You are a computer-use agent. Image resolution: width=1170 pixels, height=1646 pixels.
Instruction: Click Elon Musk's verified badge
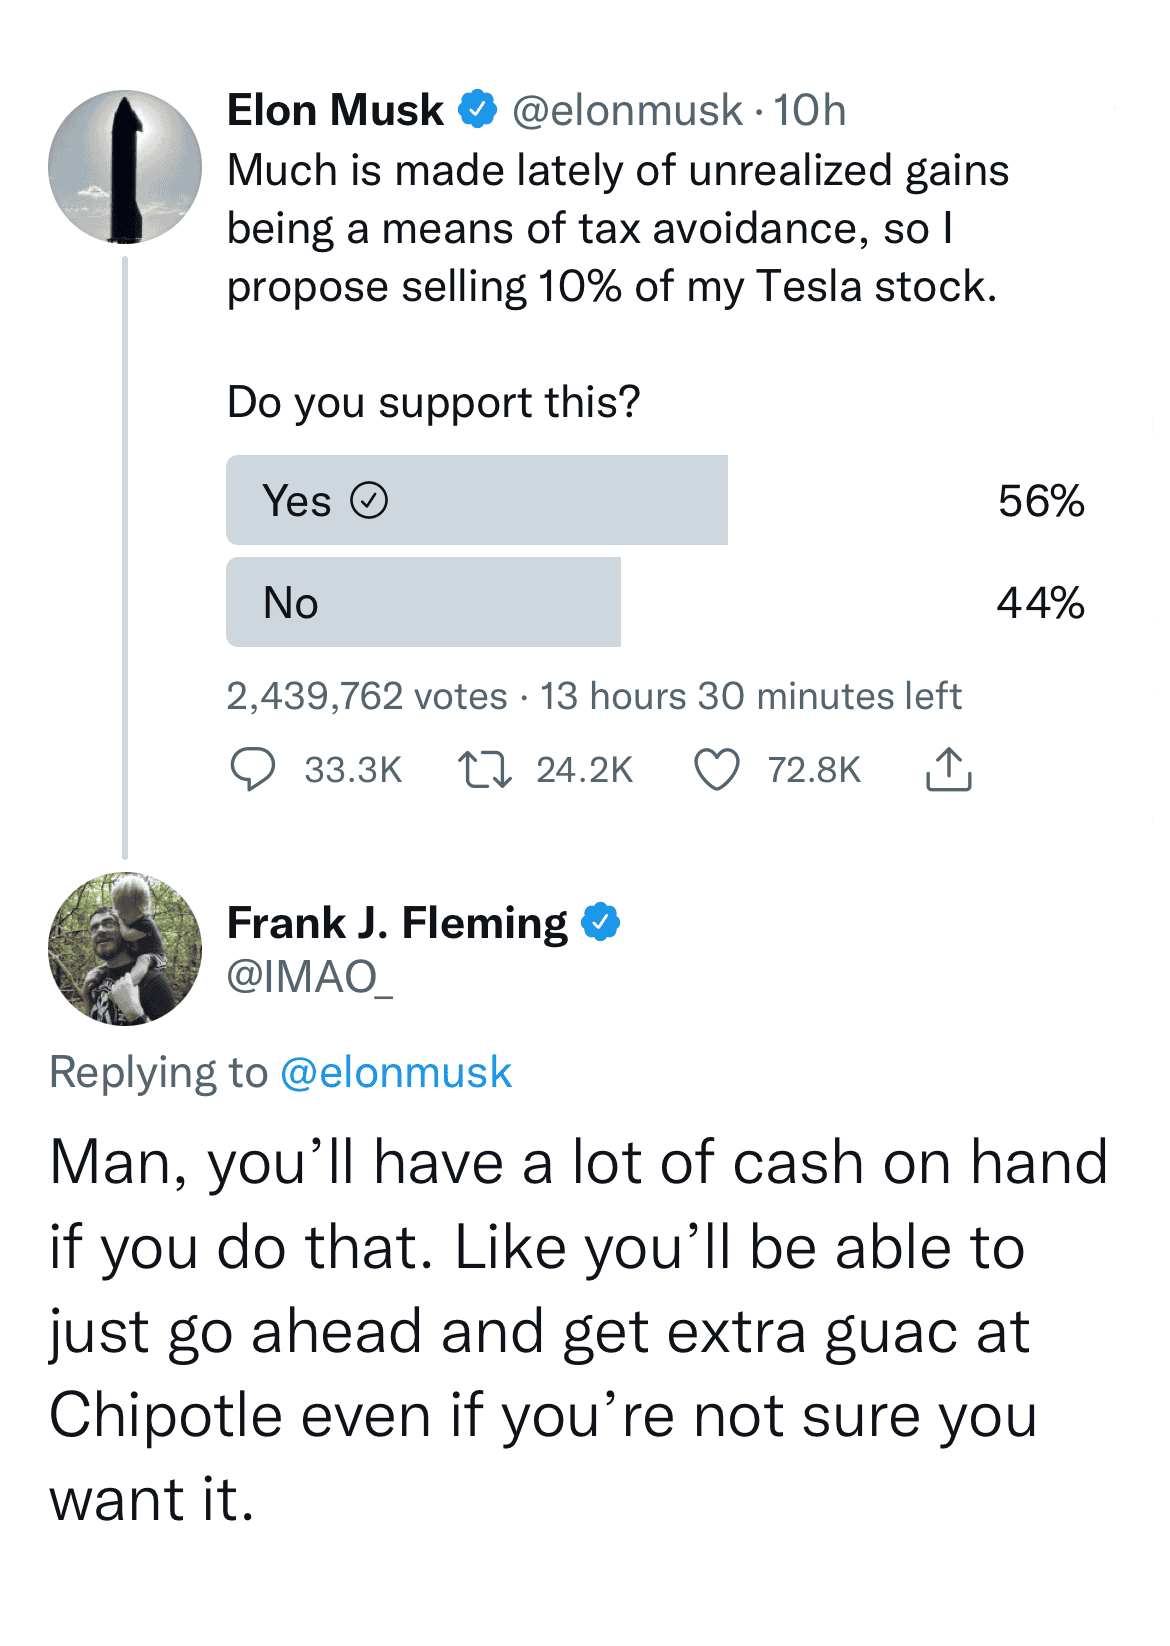click(478, 110)
